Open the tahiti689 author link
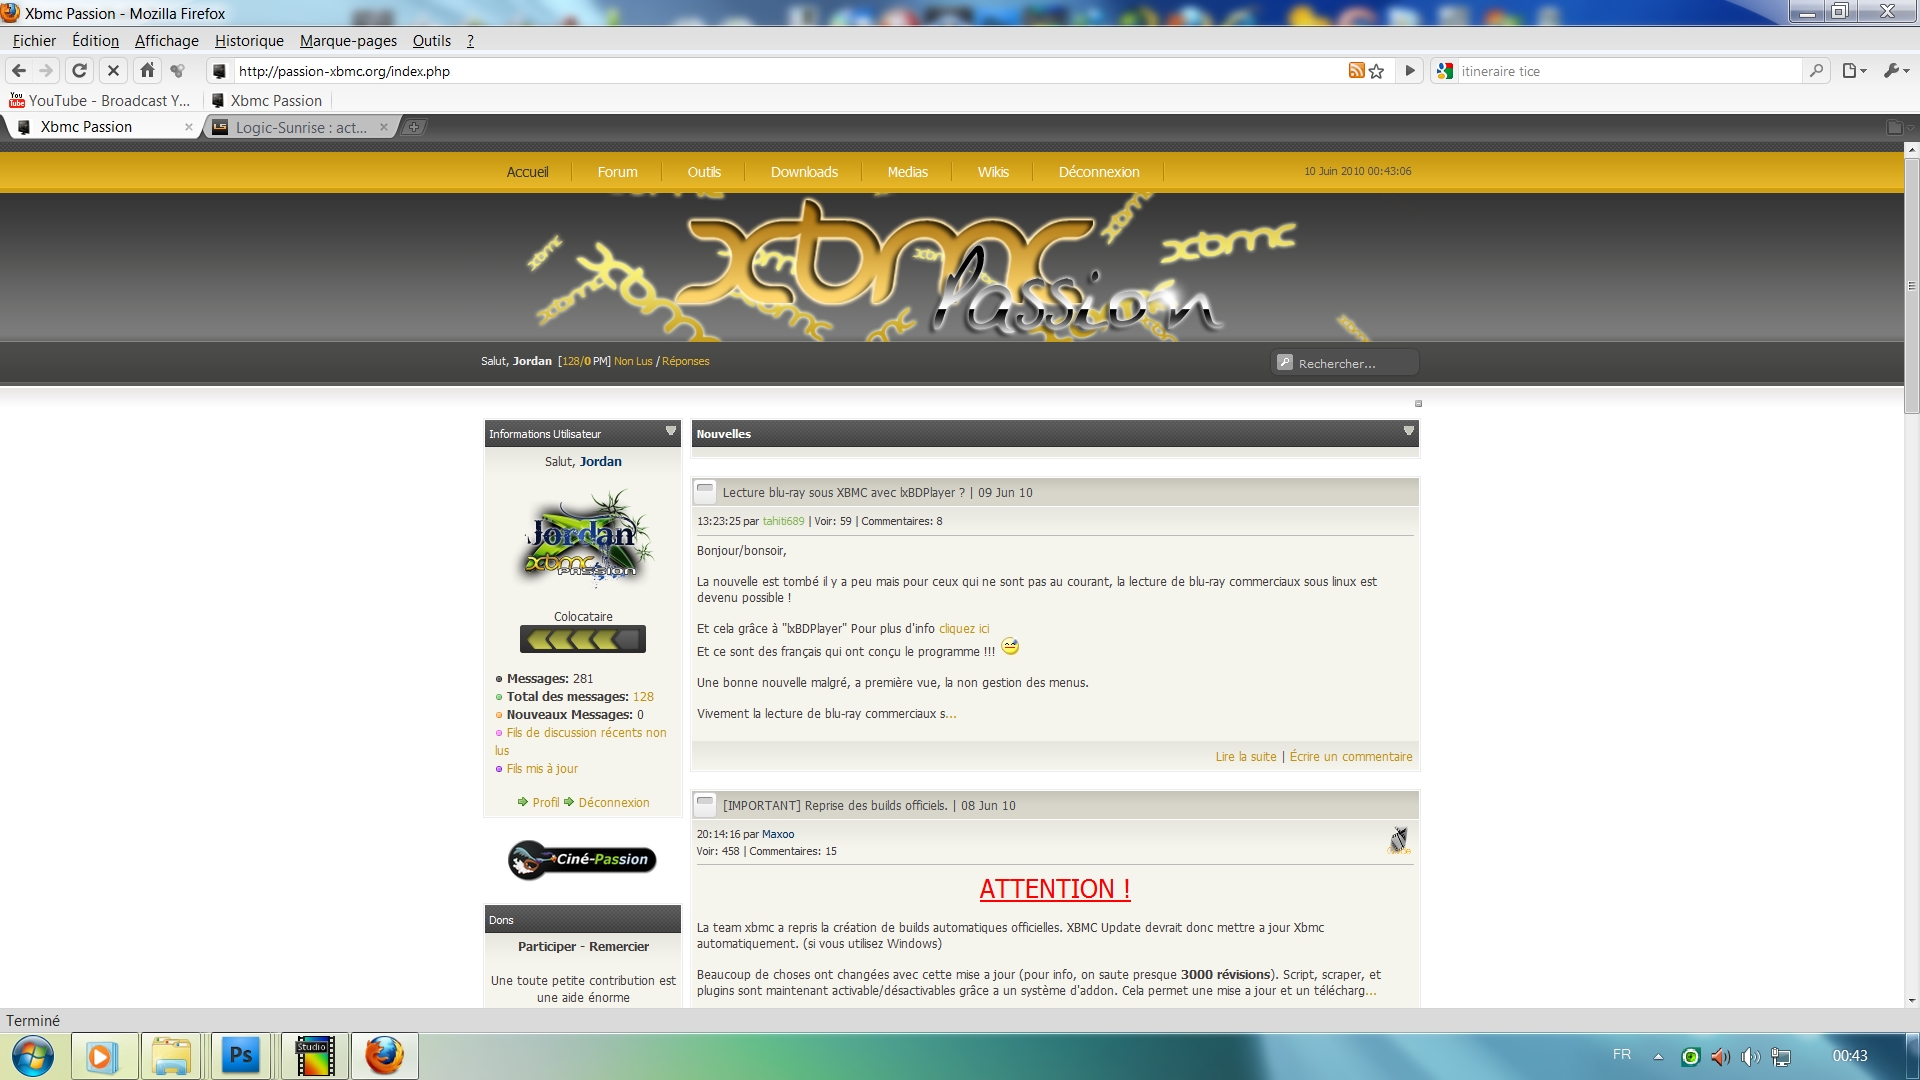Screen dimensions: 1920x1080 pyautogui.click(x=783, y=521)
